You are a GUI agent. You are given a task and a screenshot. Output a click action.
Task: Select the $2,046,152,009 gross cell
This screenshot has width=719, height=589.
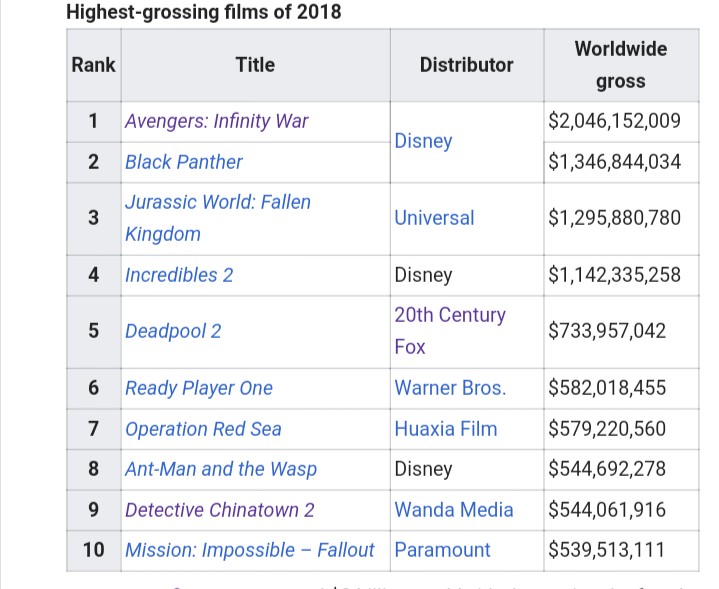click(x=614, y=121)
